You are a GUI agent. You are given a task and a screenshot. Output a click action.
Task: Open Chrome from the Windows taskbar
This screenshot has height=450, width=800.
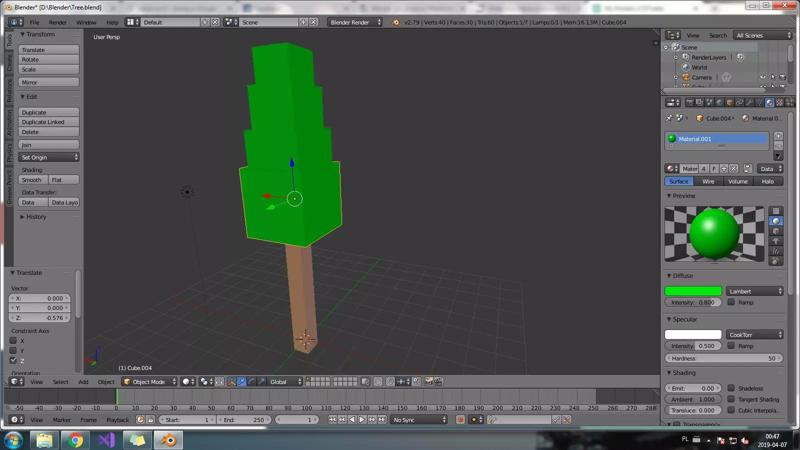[76, 440]
